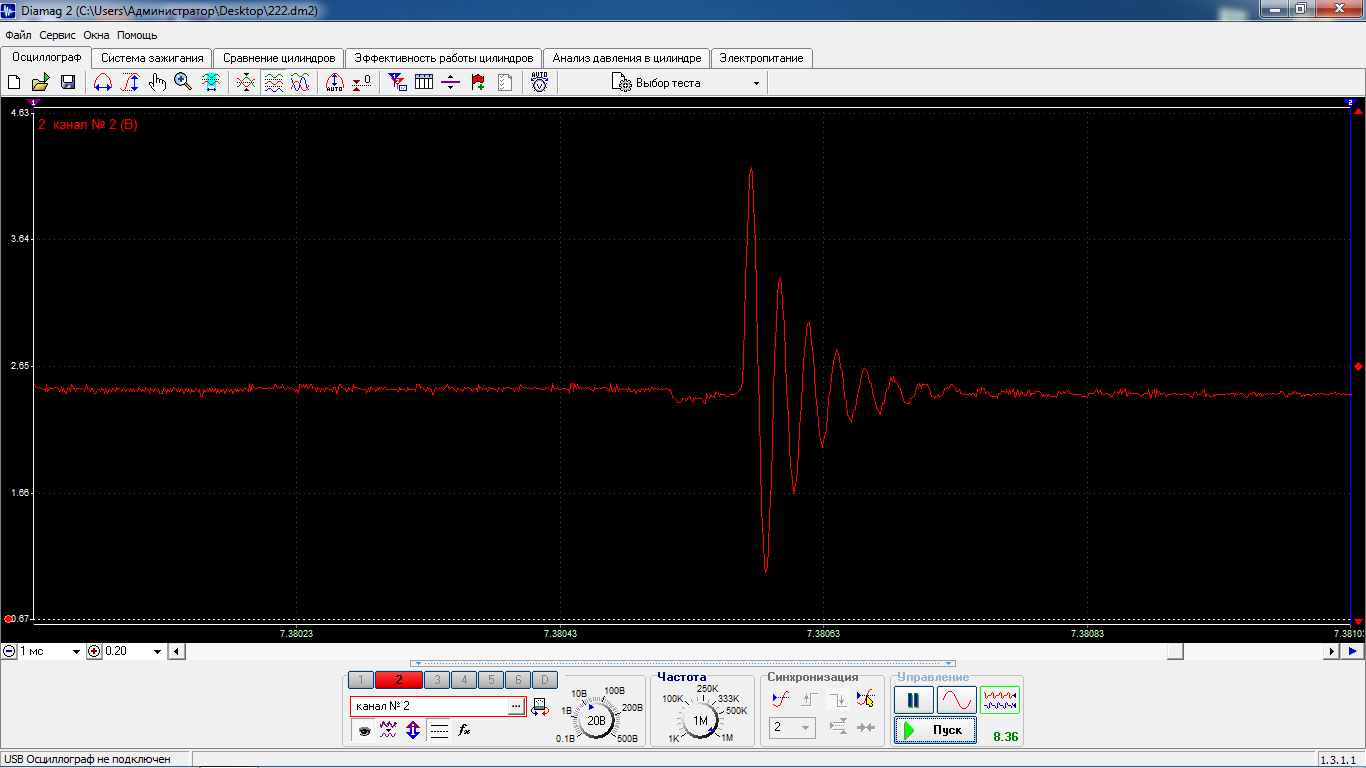Open a file with the folder icon
Image resolution: width=1366 pixels, height=768 pixels.
point(40,83)
